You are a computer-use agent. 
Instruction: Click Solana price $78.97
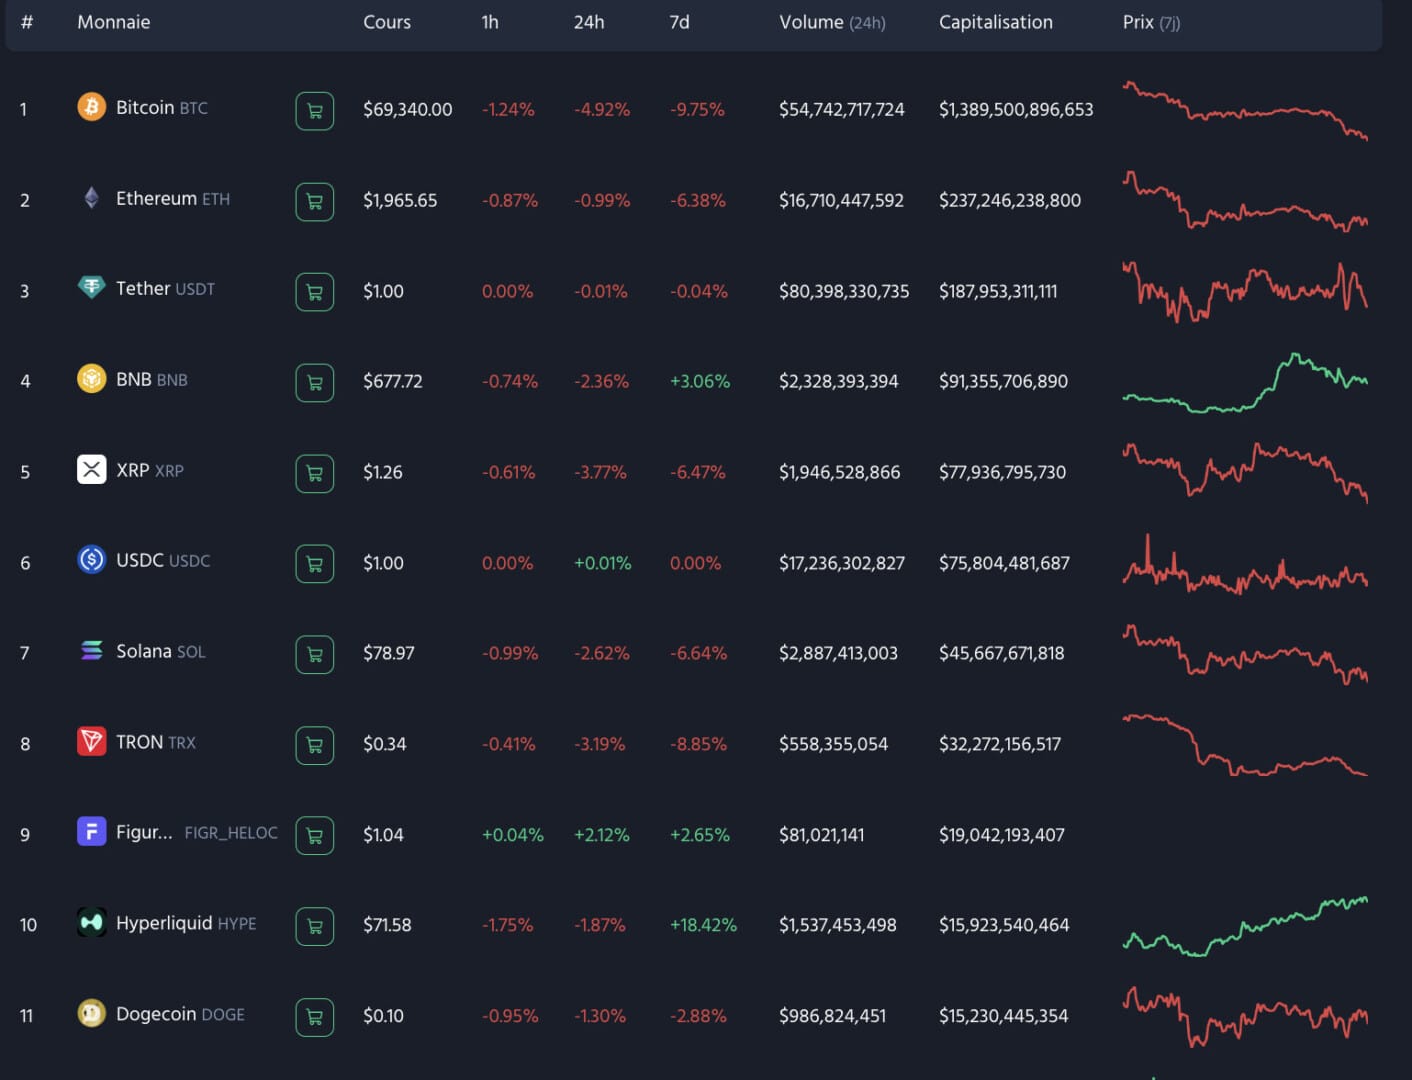pyautogui.click(x=389, y=653)
